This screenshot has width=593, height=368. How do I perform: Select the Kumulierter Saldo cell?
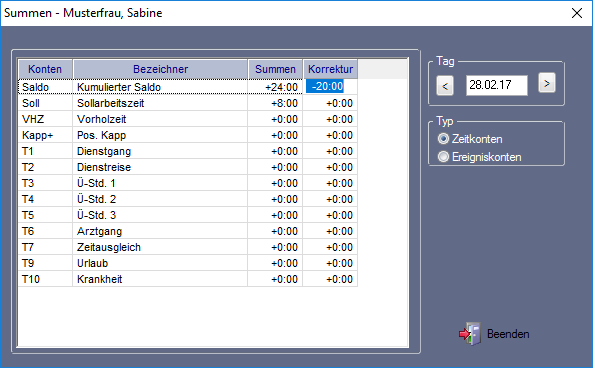point(160,87)
